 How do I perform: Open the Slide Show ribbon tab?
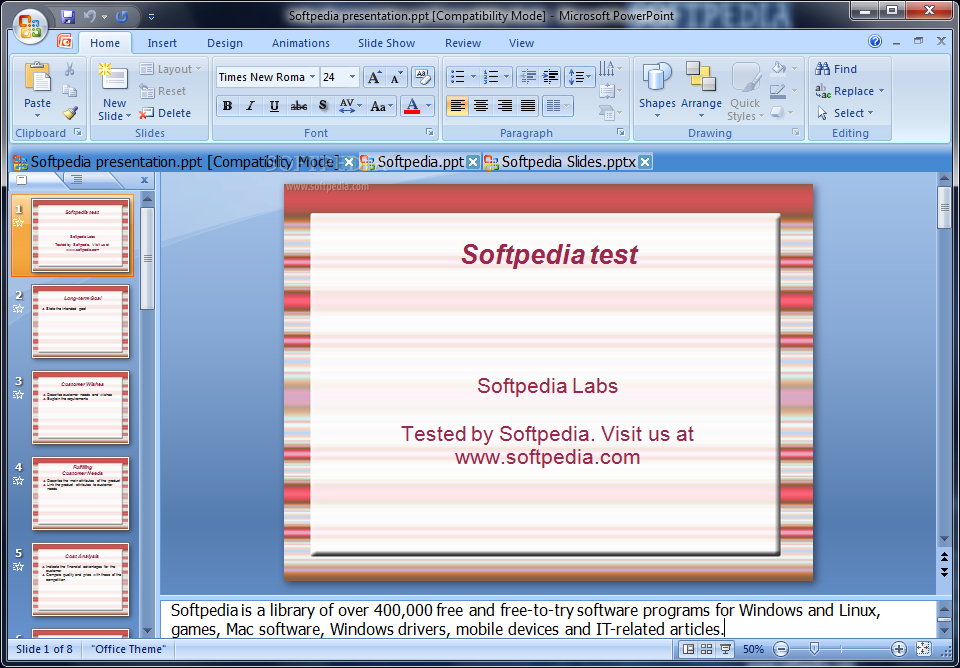click(386, 43)
